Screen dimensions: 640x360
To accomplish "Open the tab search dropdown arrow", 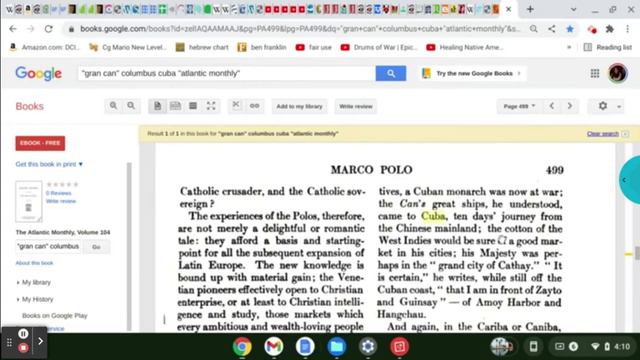I will pos(573,9).
